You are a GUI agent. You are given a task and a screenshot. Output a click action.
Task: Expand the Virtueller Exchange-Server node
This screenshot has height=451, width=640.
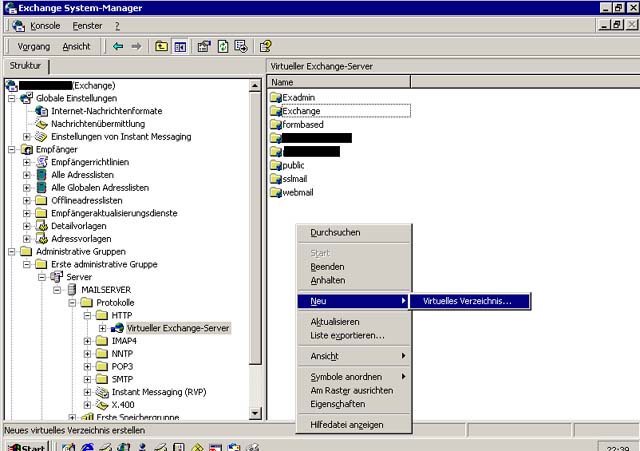point(102,328)
